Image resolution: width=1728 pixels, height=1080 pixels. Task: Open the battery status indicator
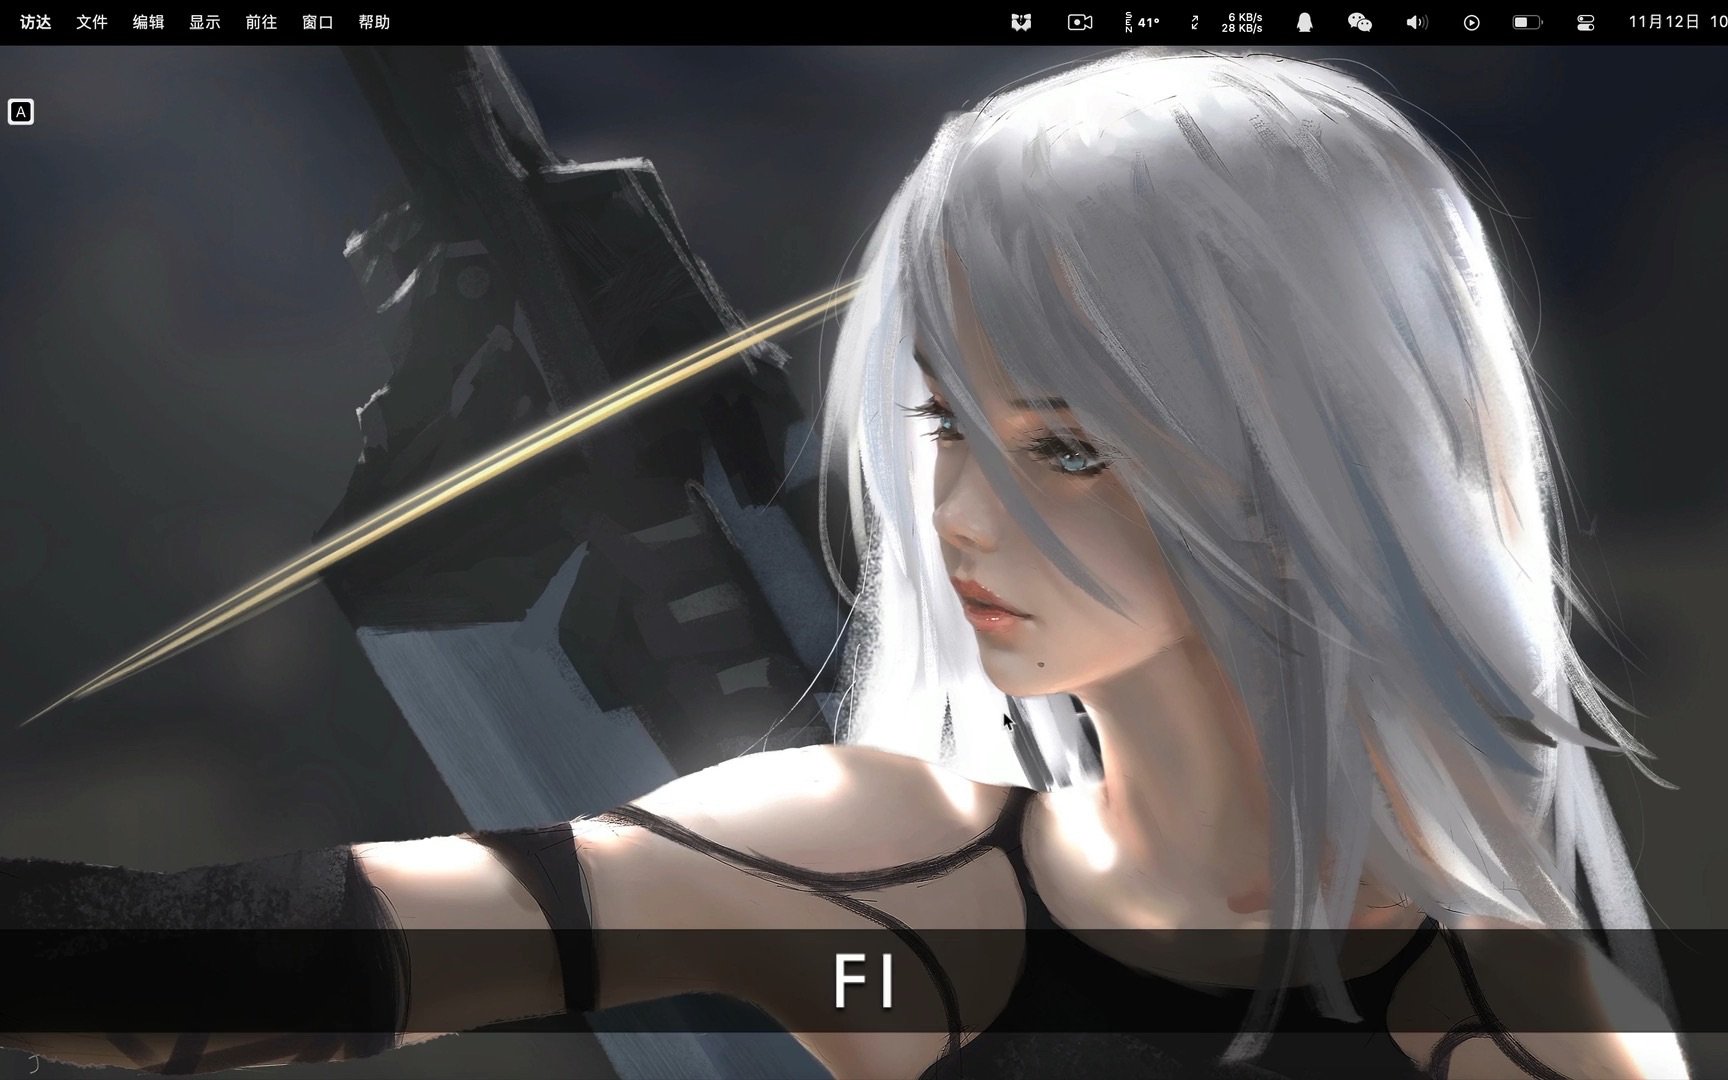tap(1527, 22)
